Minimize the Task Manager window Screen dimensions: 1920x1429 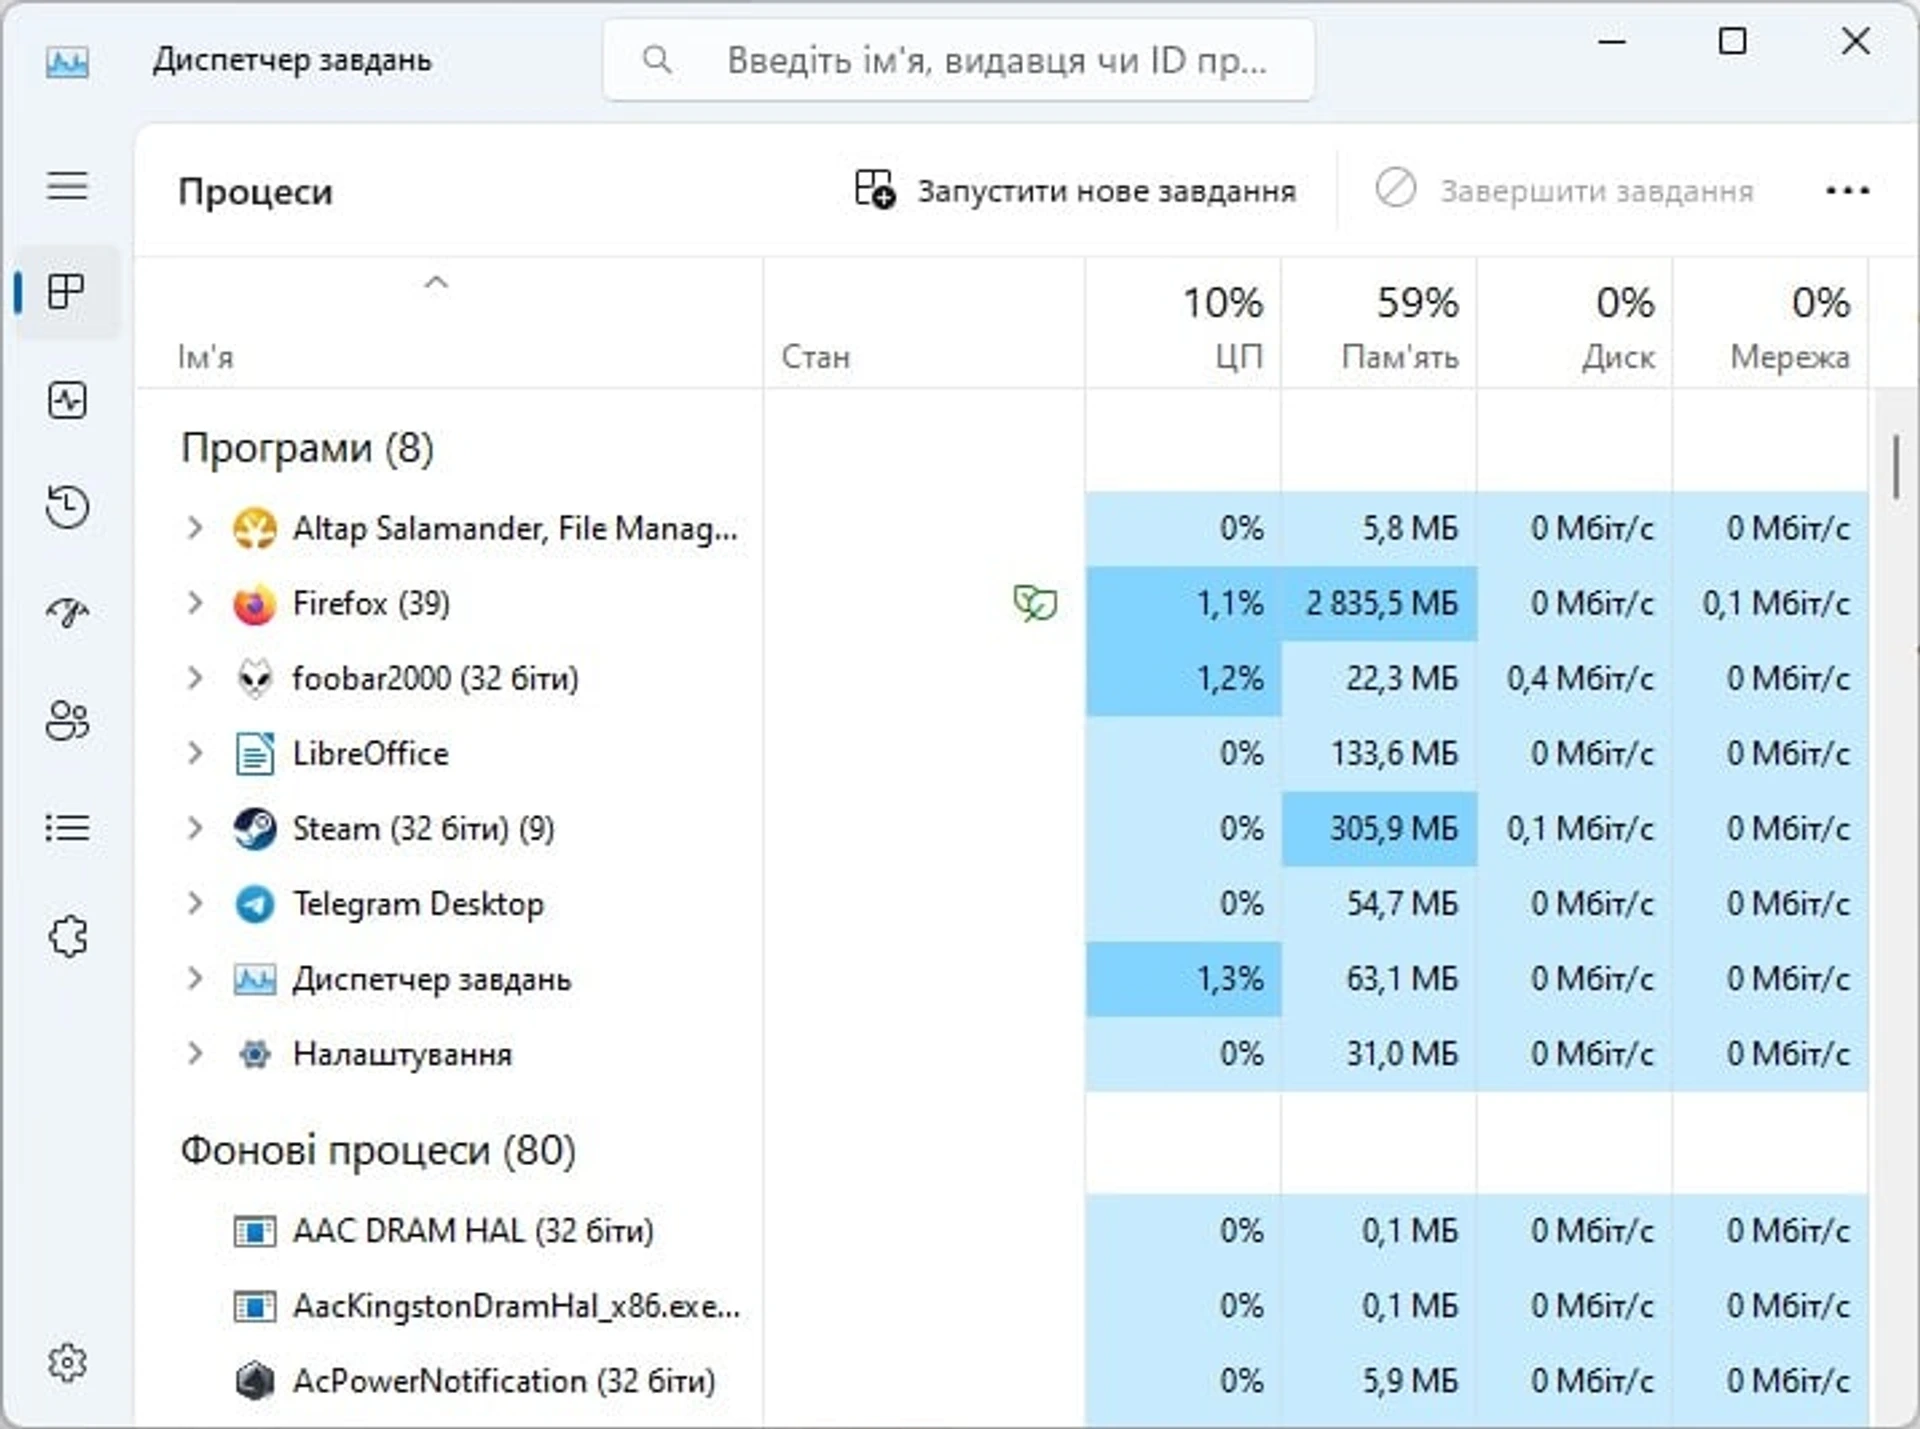click(1612, 42)
